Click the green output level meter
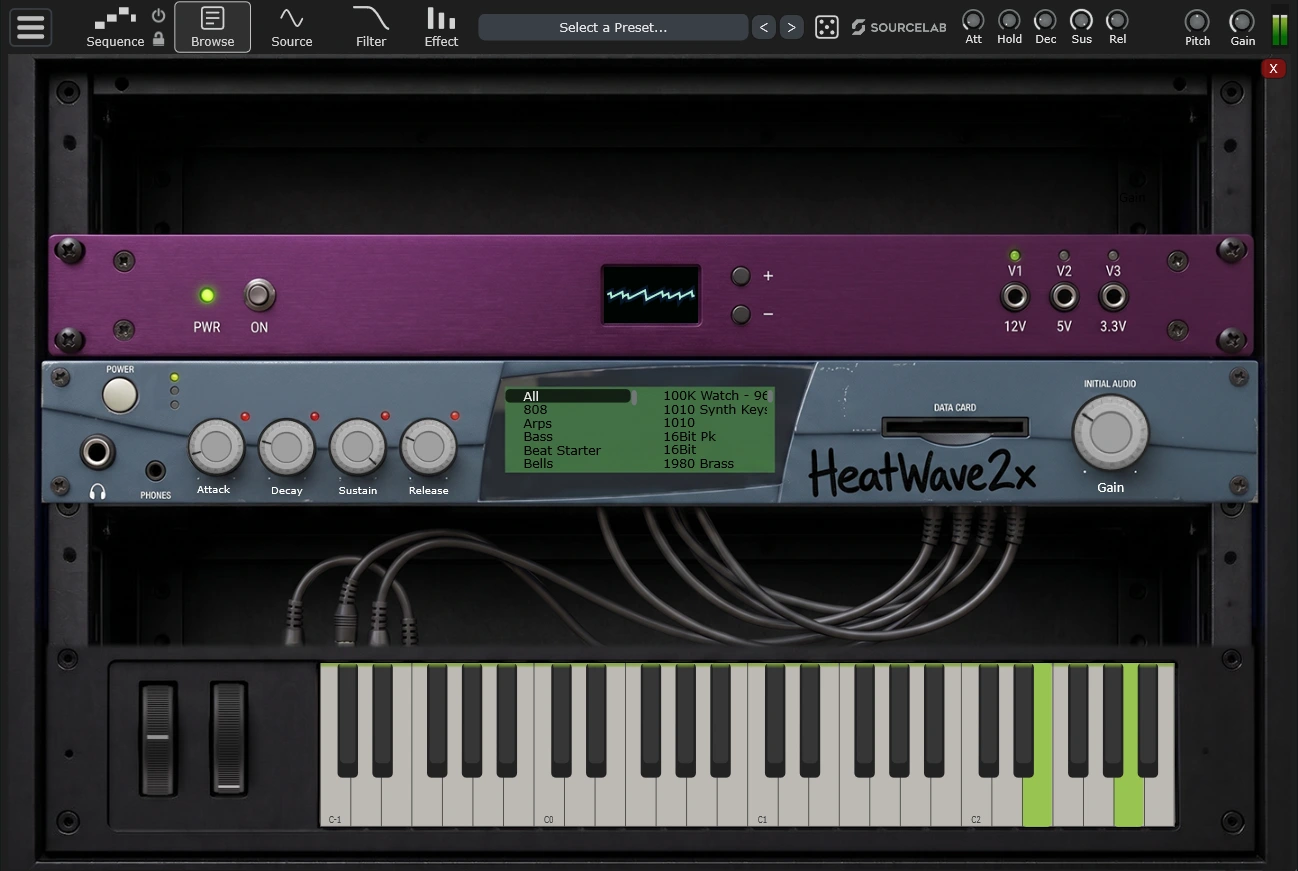Screen dimensions: 1298x871 tap(1279, 28)
